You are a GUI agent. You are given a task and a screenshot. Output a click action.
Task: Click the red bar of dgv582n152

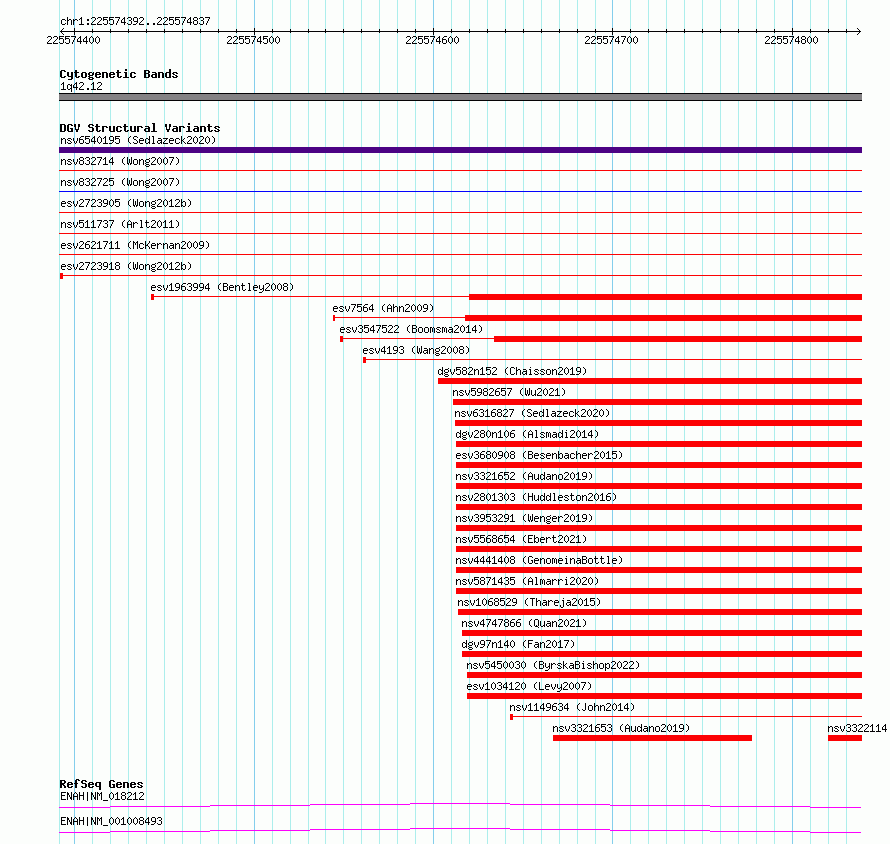coord(650,381)
